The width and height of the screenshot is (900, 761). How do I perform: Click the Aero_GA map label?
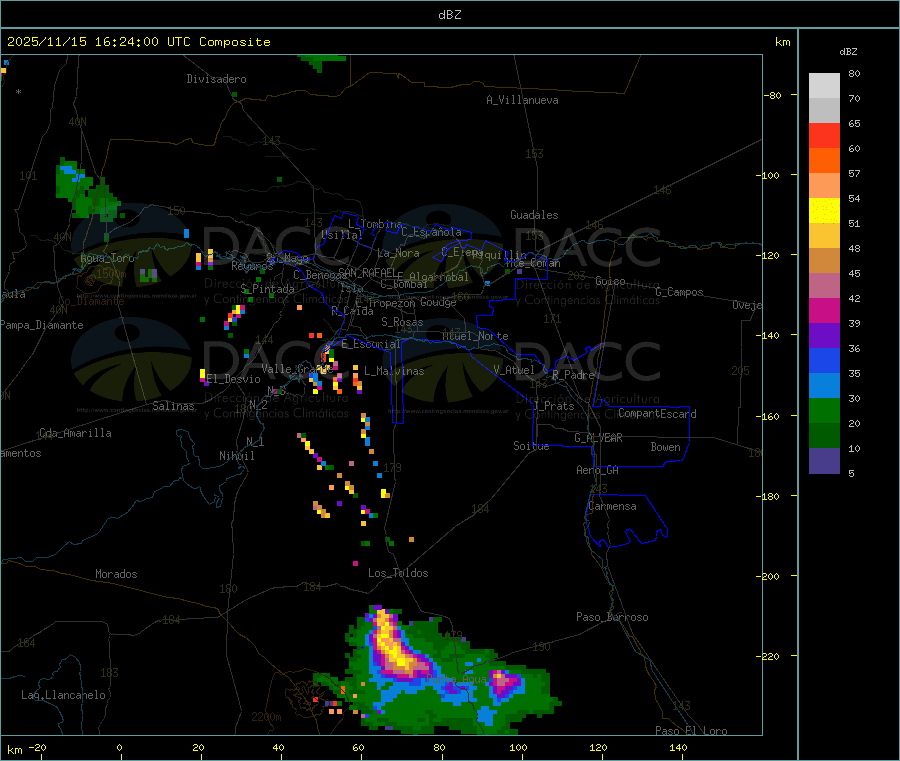598,470
